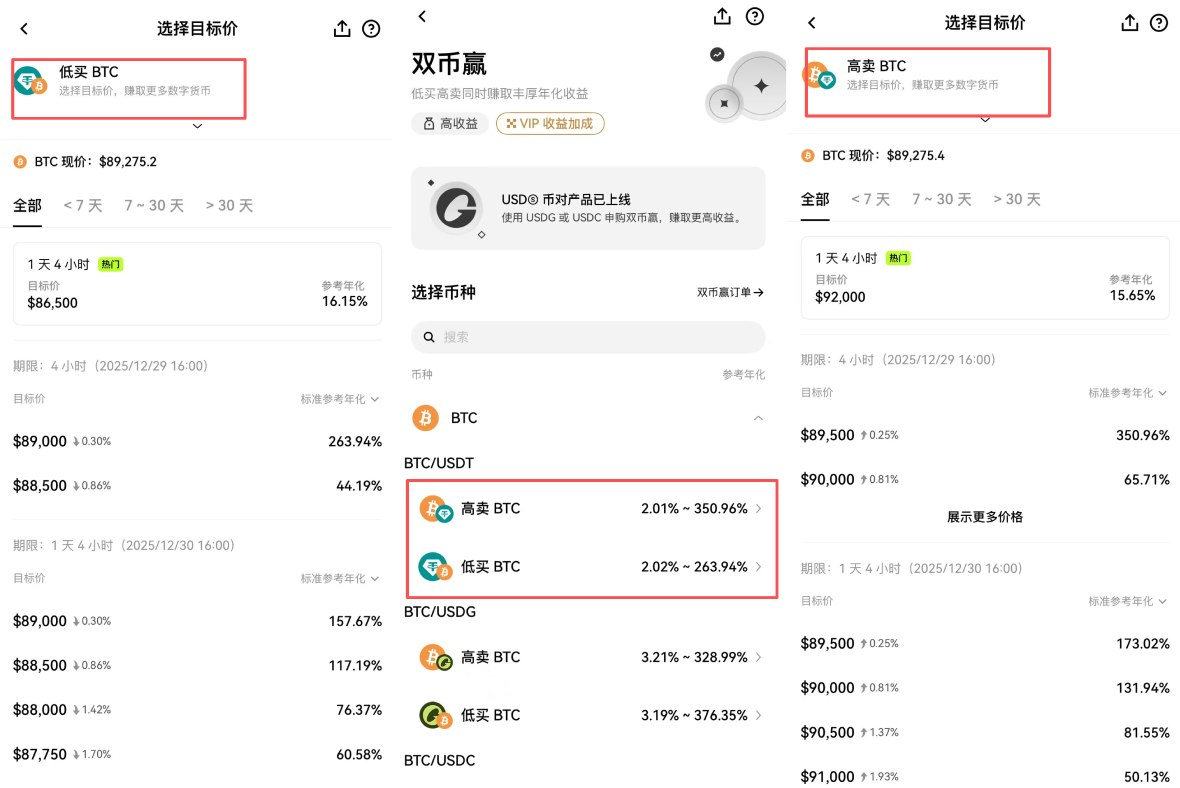
Task: Tap the share icon on the left panel
Action: 340,29
